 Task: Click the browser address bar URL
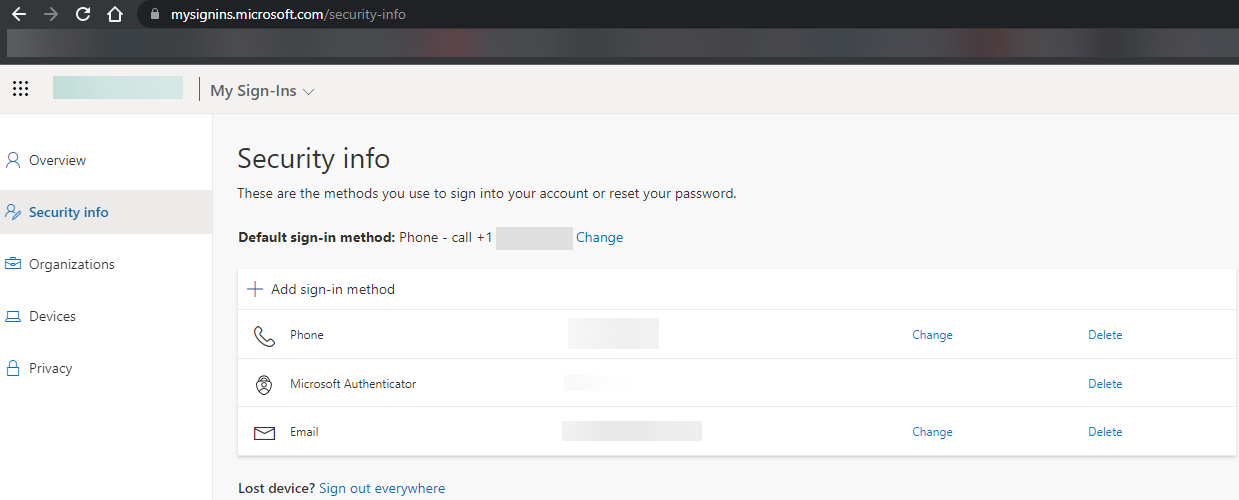pyautogui.click(x=288, y=15)
